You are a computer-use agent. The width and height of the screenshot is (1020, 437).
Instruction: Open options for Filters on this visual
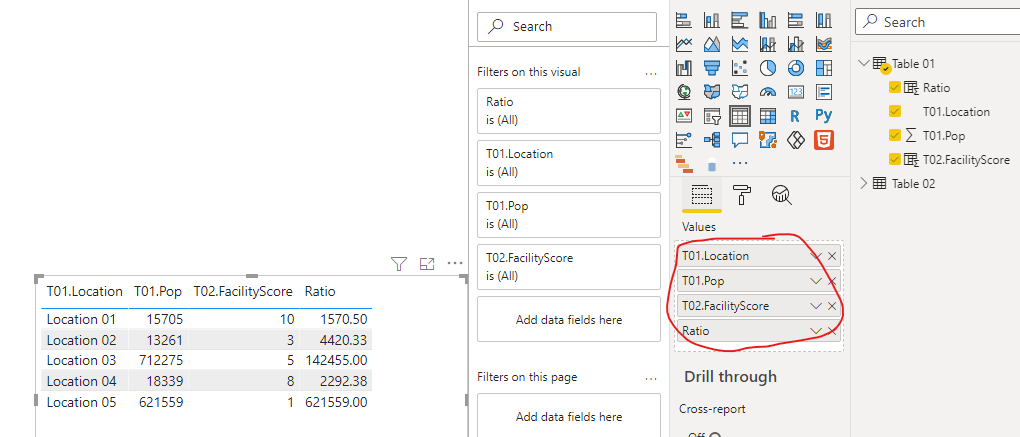(651, 74)
